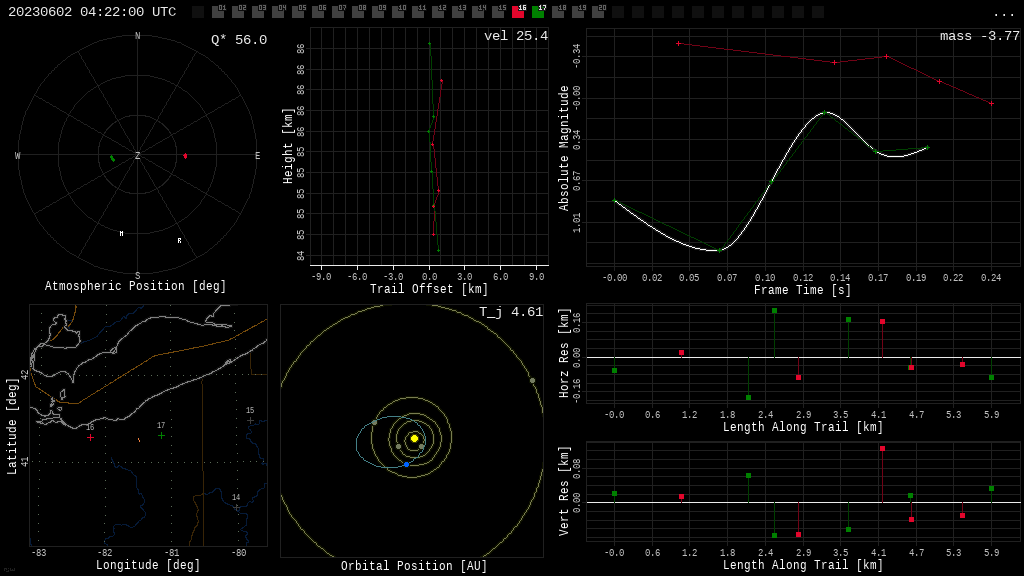Open the three-dot menu at top right
Image resolution: width=1024 pixels, height=576 pixels.
coord(1003,14)
